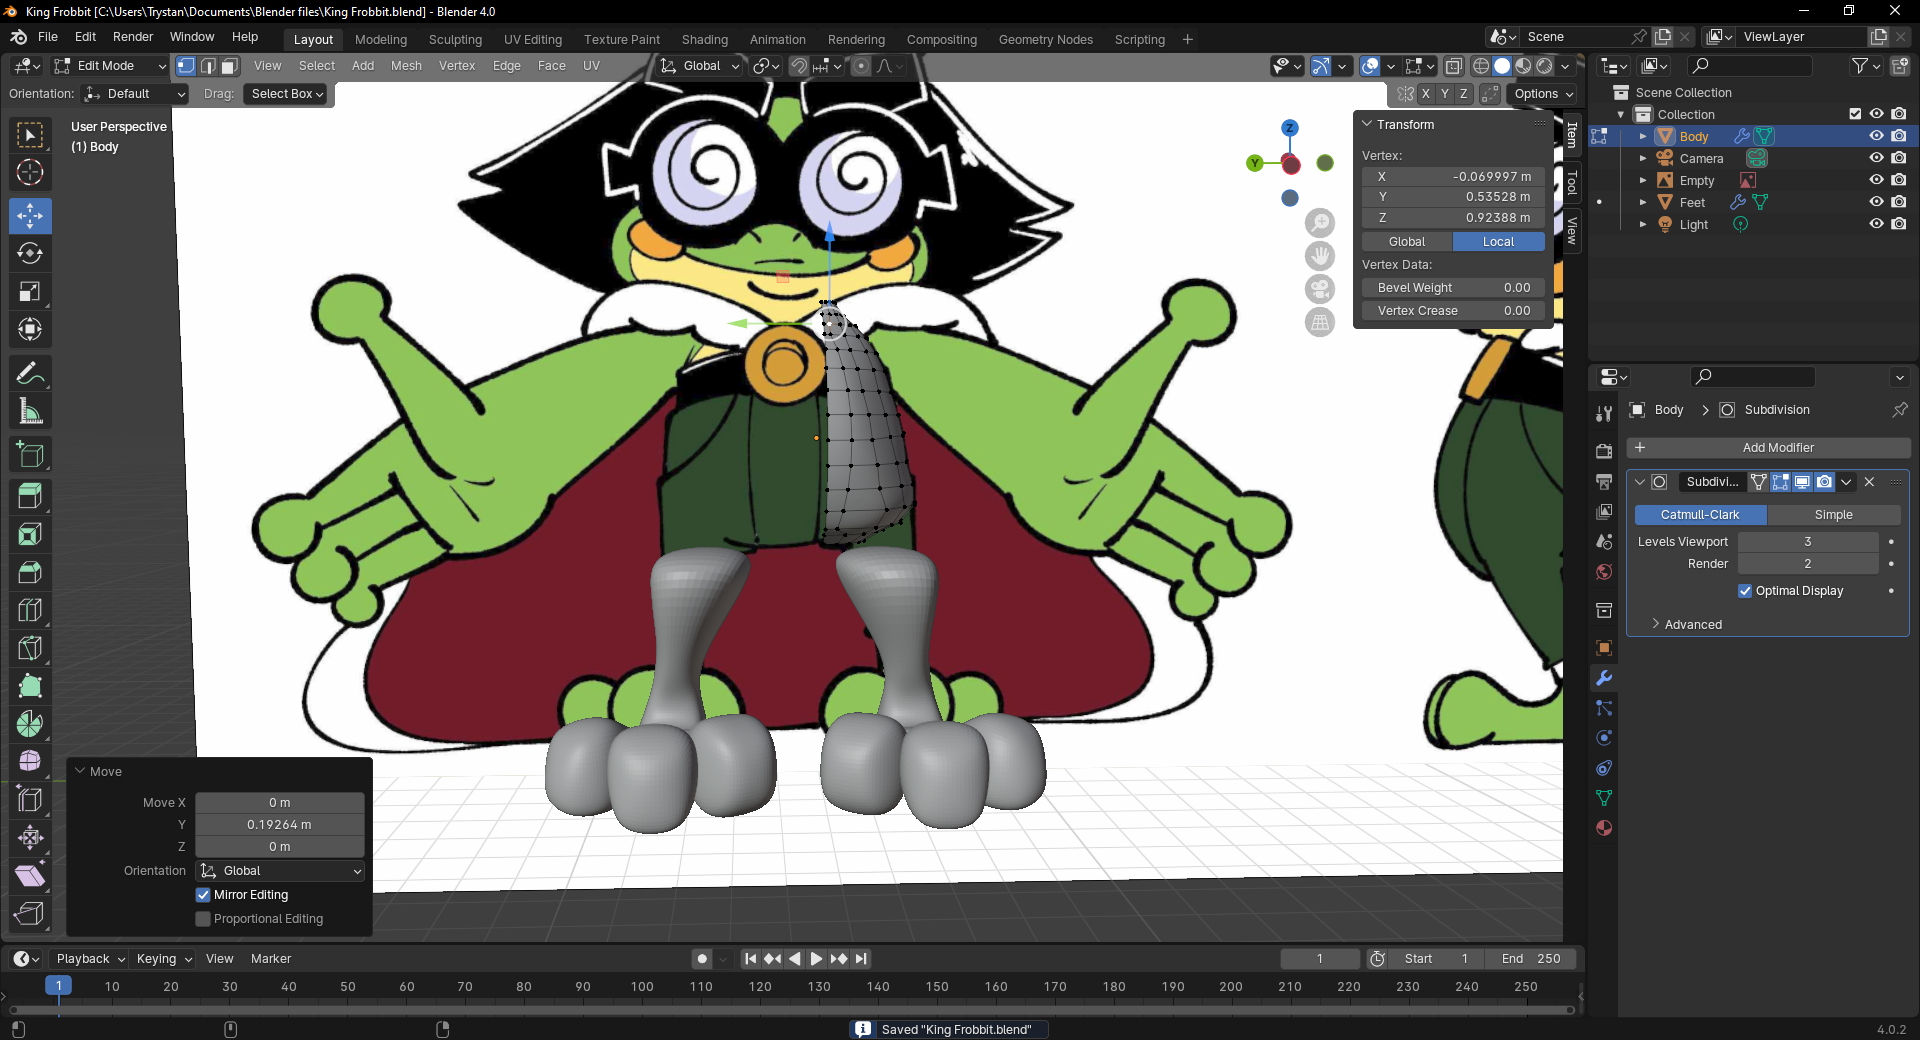Switch to the Sculpting workspace tab

[x=455, y=40]
